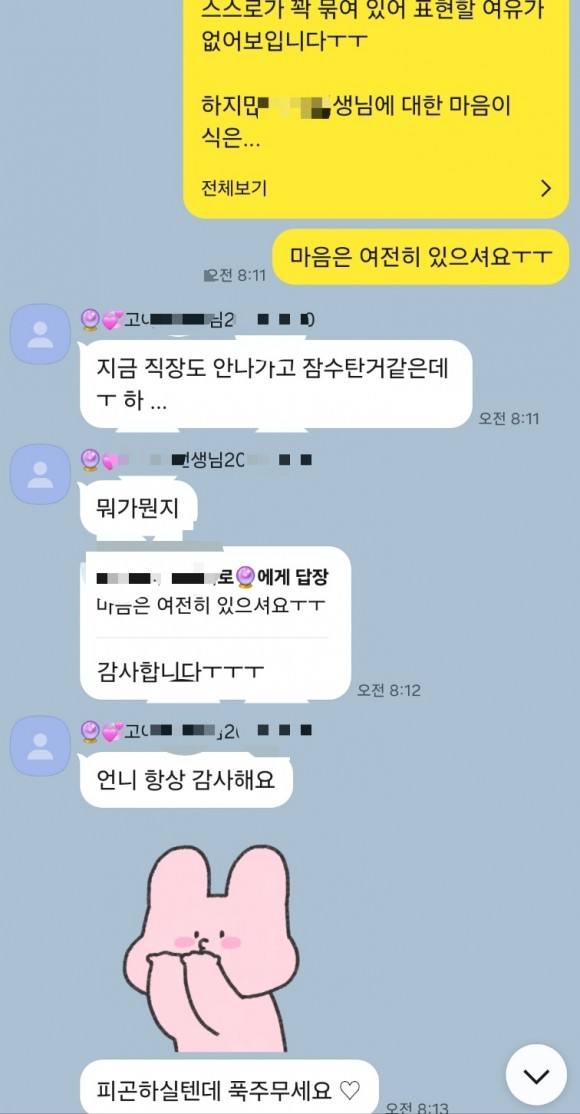Tap the 뭐가뭔지 message bubble

(138, 507)
